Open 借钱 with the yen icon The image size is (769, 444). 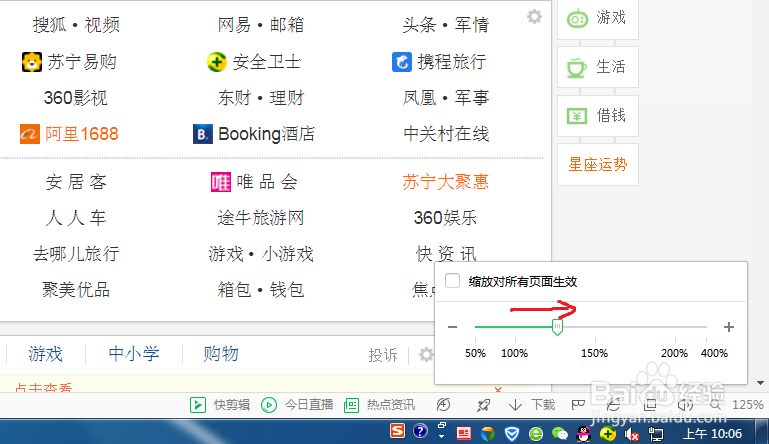[597, 116]
